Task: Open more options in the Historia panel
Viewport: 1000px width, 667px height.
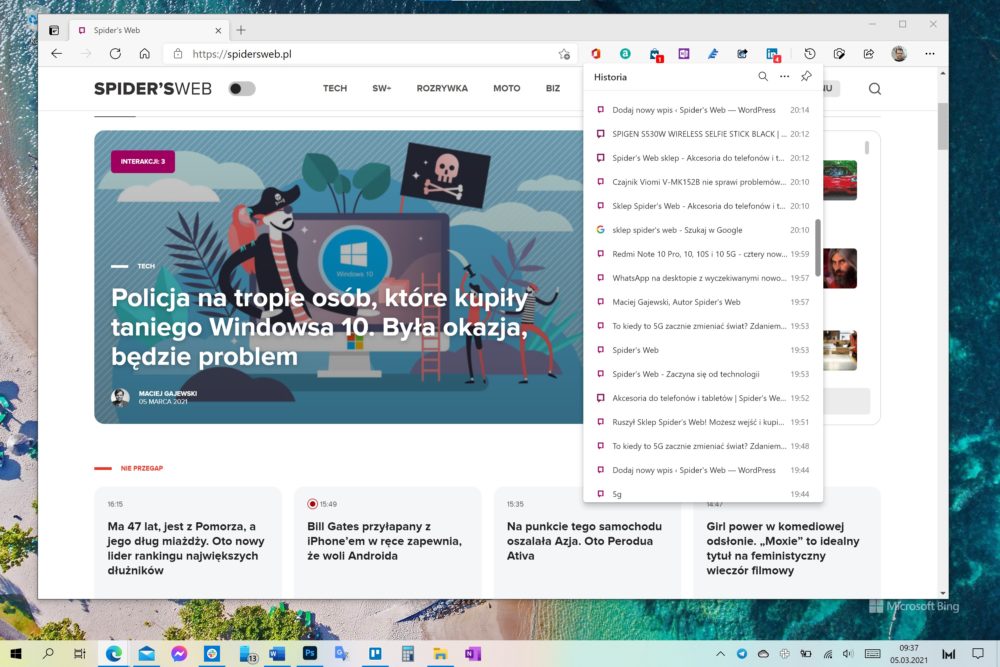Action: (x=784, y=77)
